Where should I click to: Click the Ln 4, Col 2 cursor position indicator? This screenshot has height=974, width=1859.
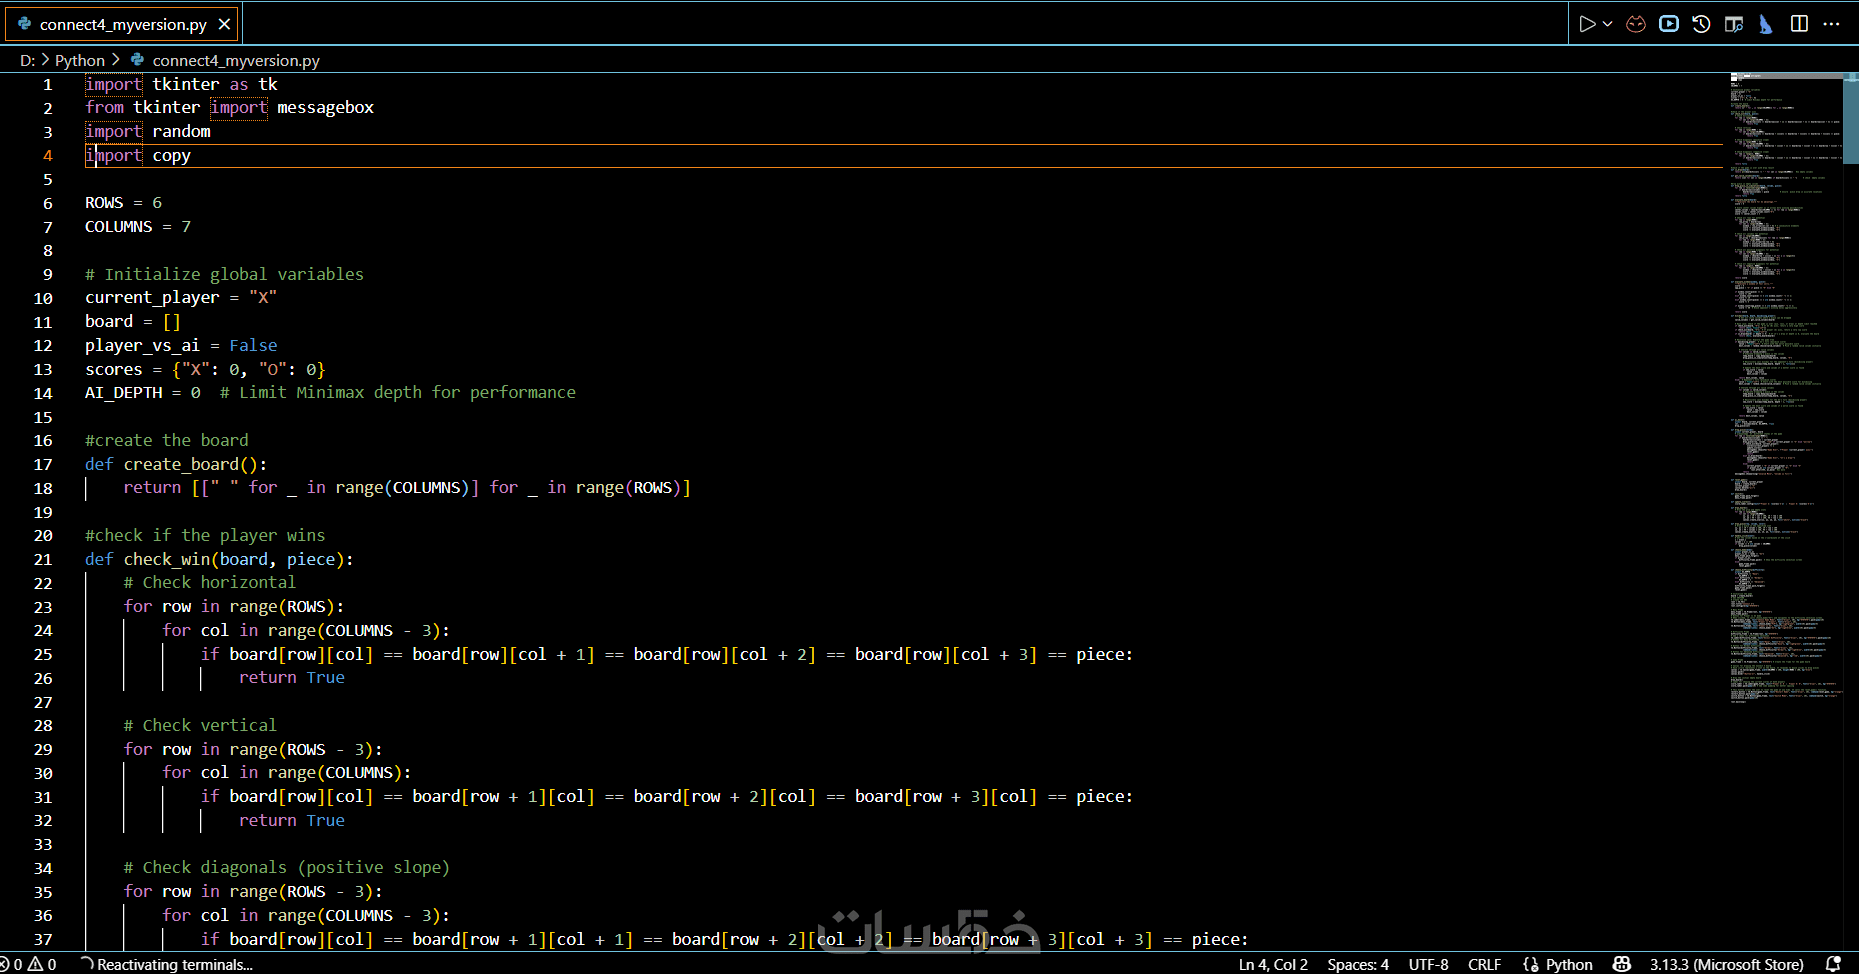[1273, 964]
